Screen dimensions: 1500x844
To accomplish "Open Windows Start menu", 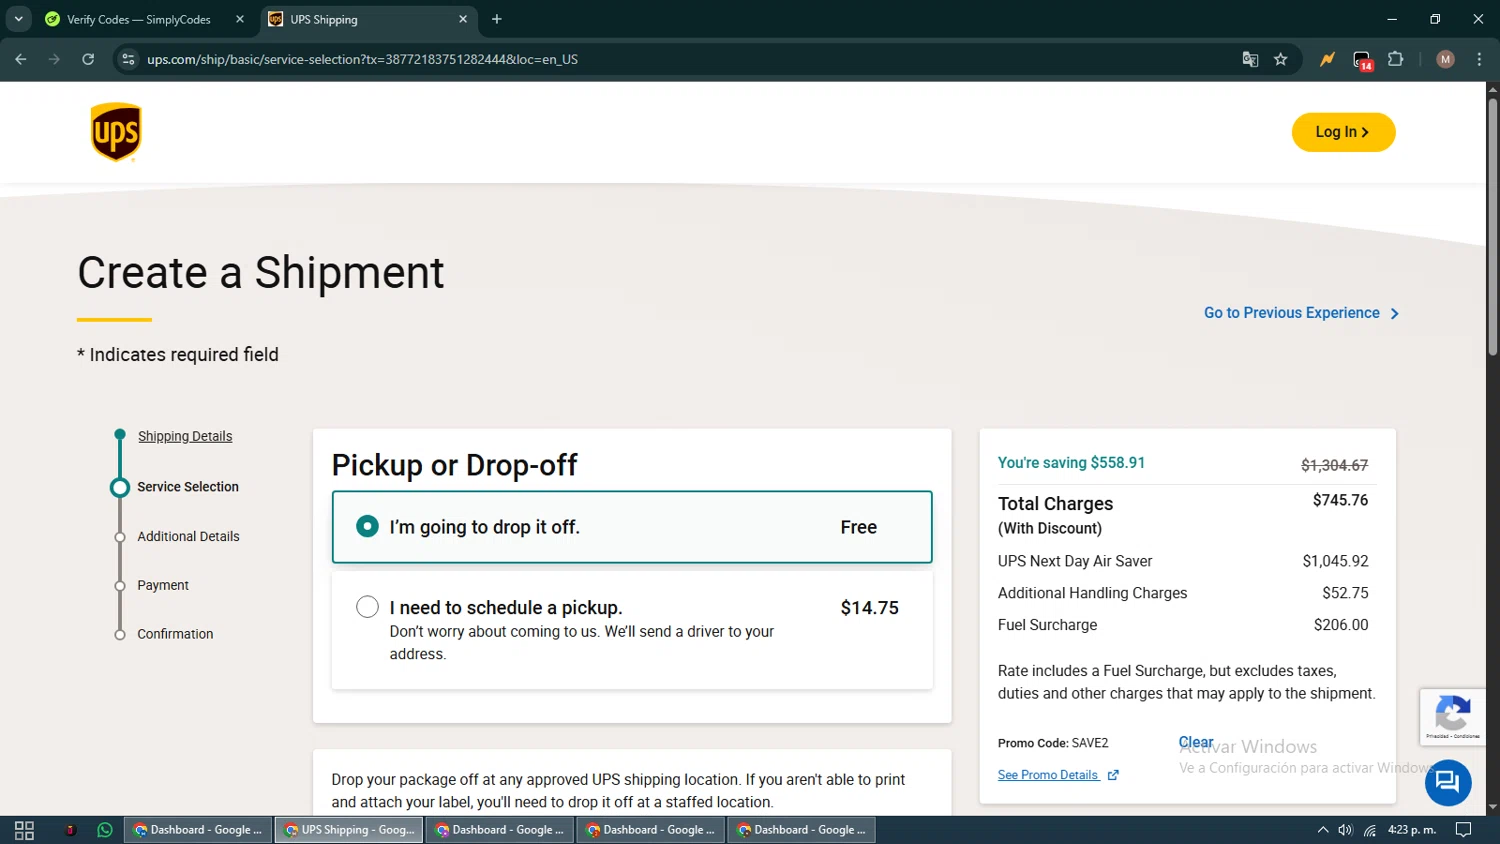I will click(x=24, y=830).
